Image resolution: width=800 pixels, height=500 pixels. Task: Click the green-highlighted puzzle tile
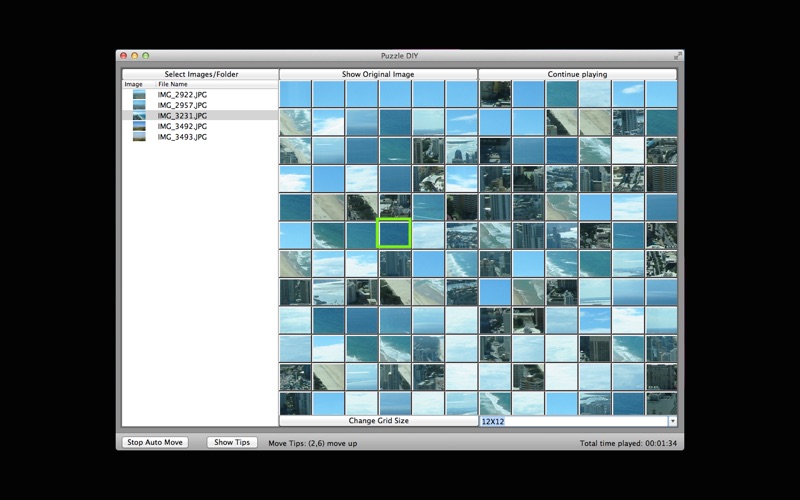tap(394, 234)
